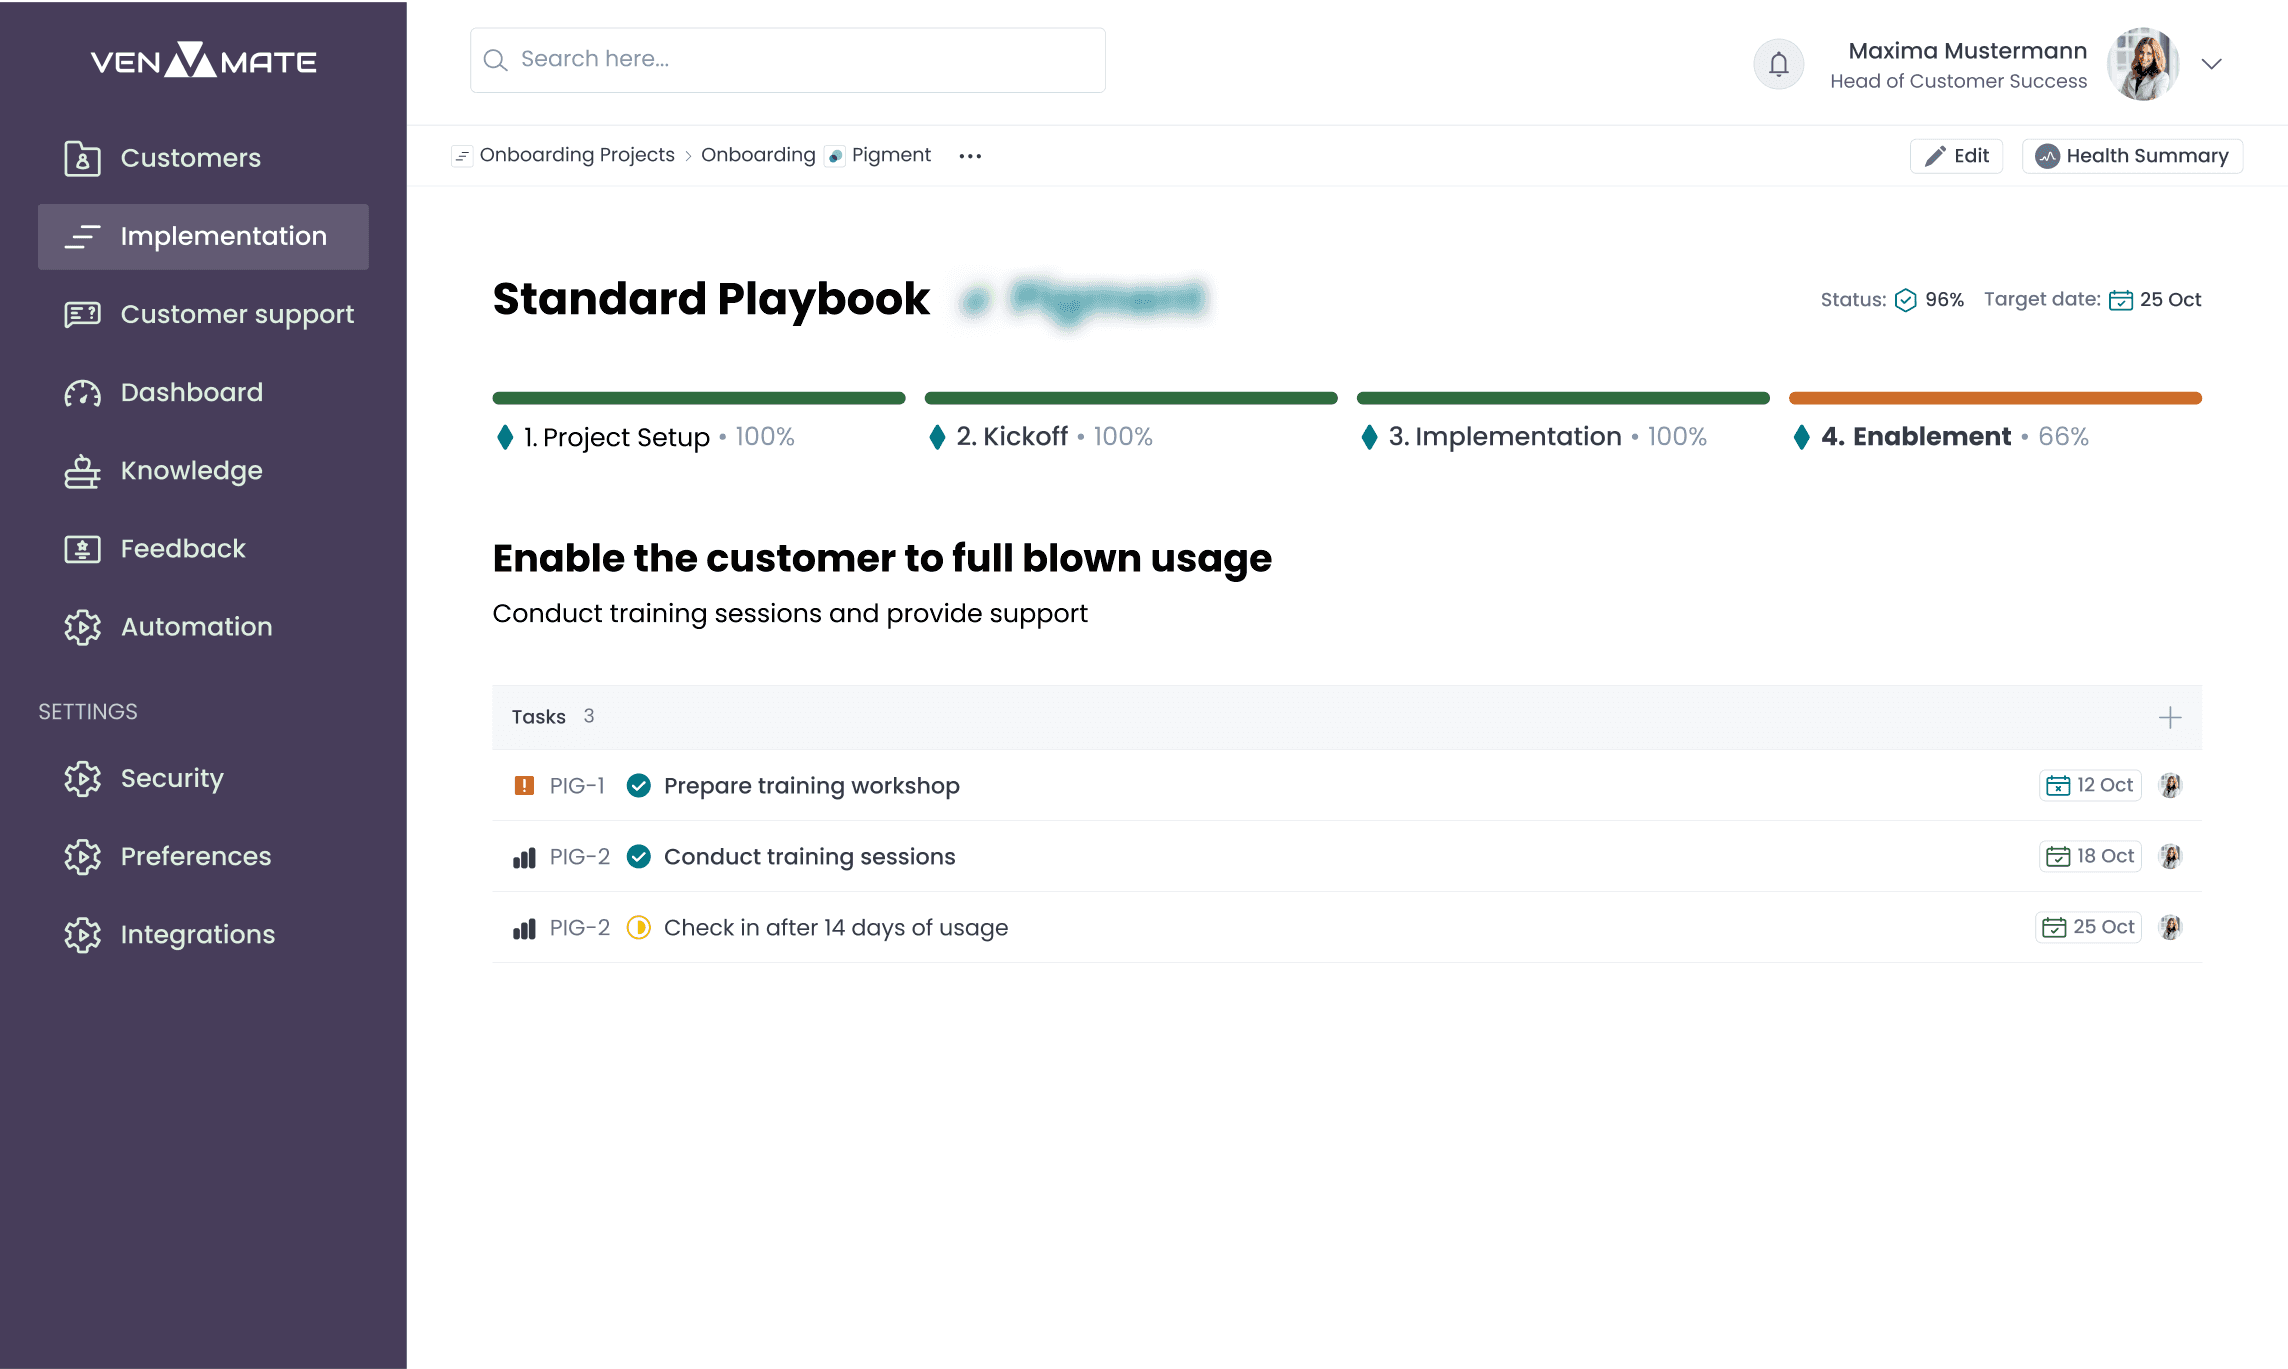Select the Implementation sidebar icon
Screen dimensions: 2288x1369
tap(81, 236)
